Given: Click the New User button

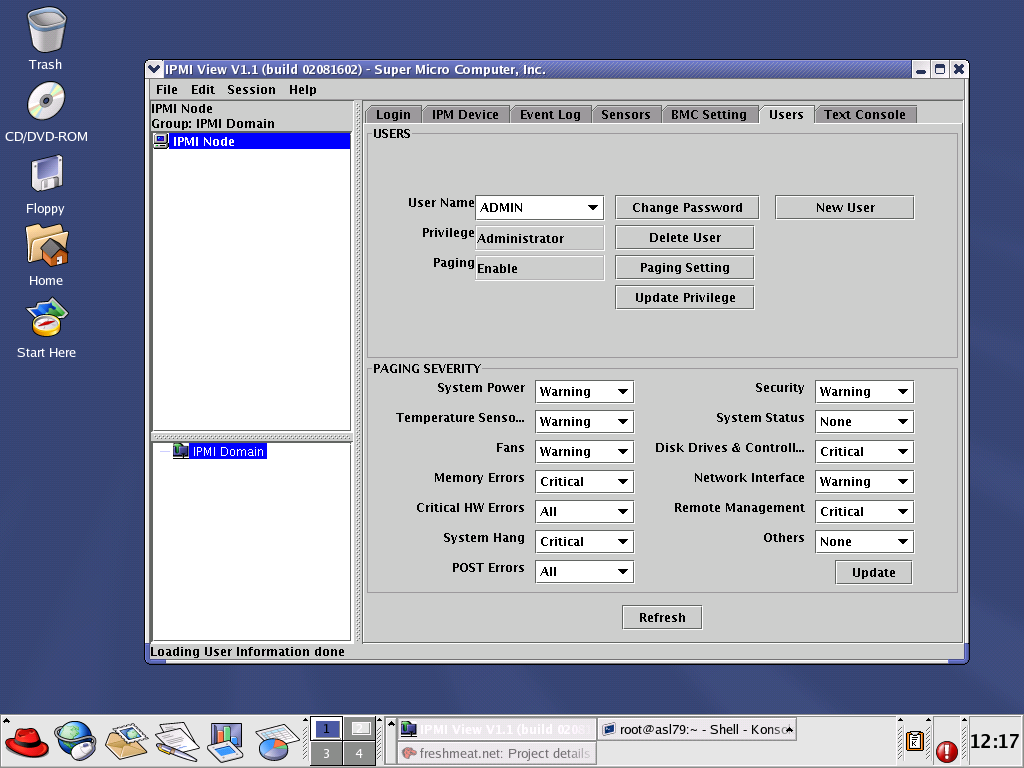Looking at the screenshot, I should [x=845, y=208].
